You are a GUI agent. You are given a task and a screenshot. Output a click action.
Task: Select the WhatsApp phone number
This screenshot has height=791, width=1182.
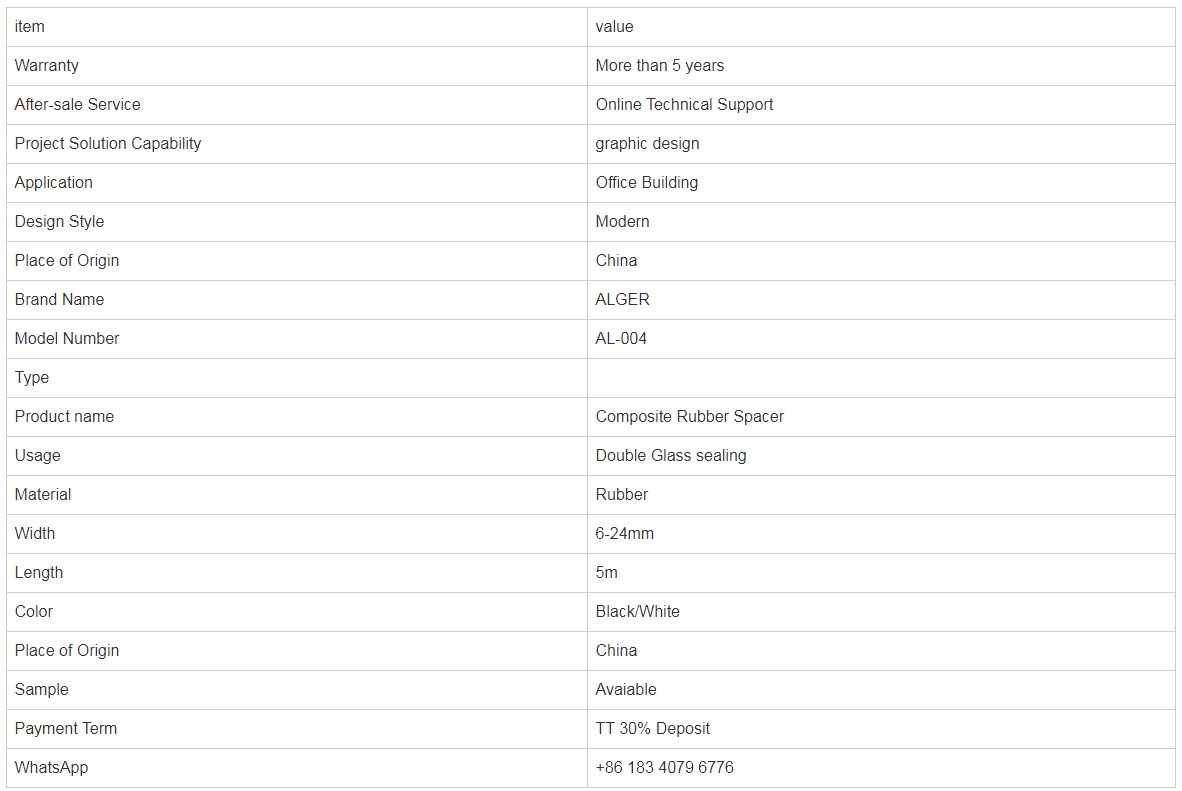point(665,768)
